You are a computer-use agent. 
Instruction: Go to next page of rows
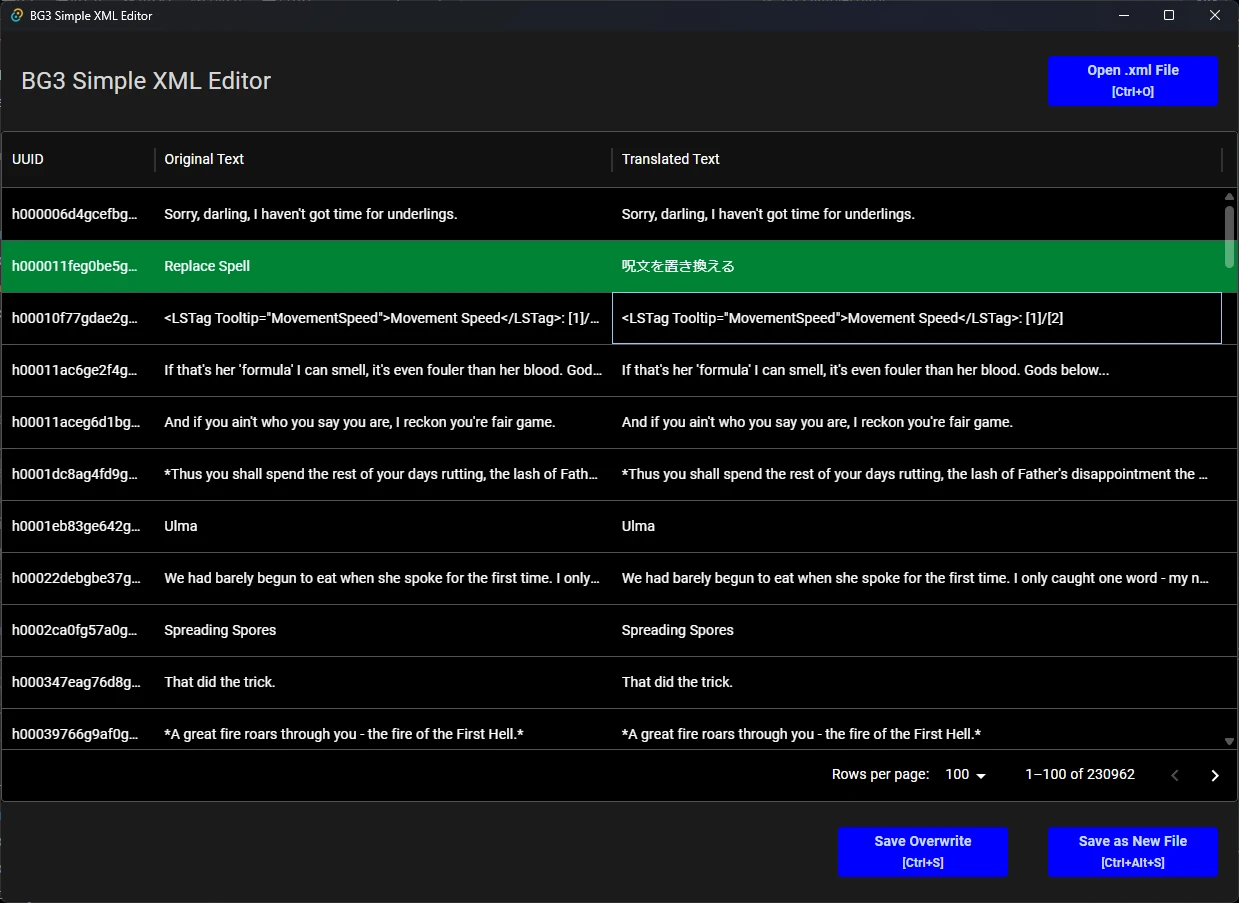click(x=1215, y=775)
